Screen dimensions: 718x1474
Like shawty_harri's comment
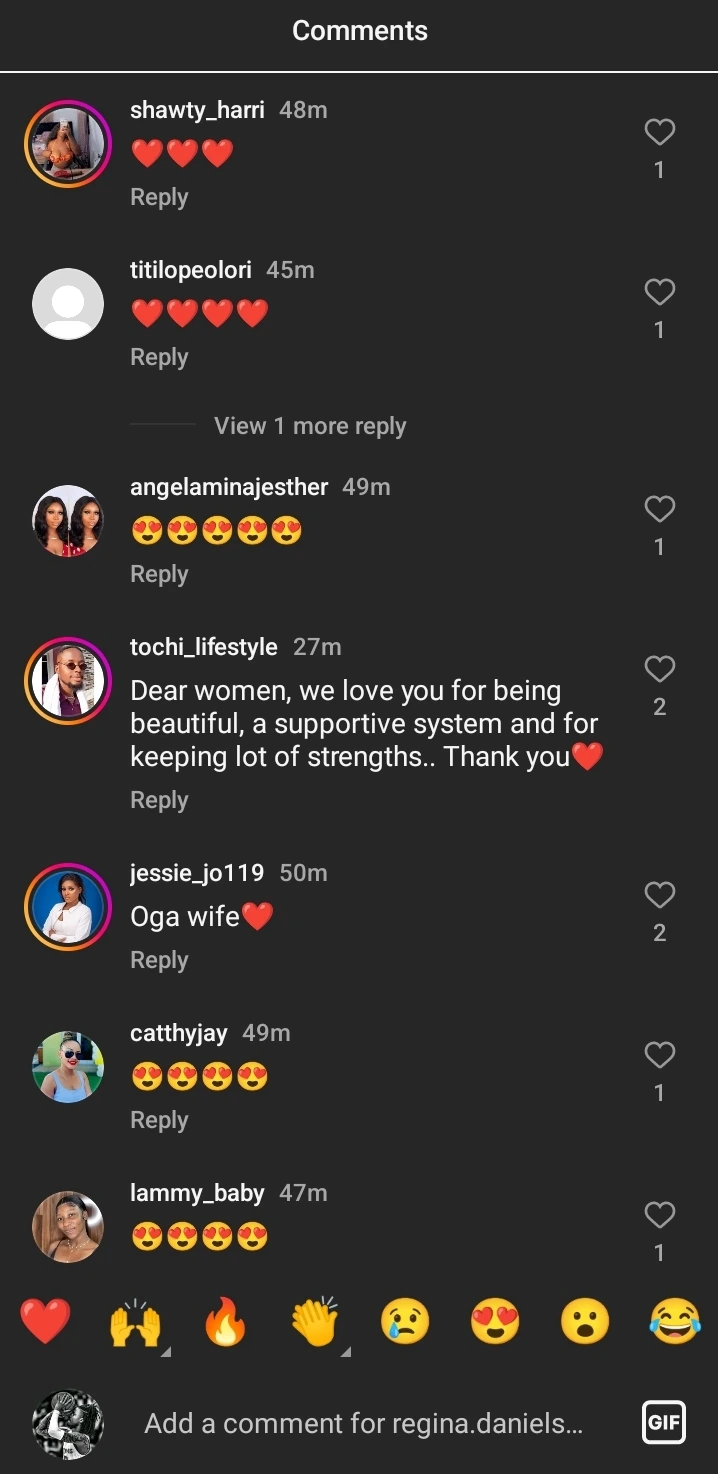[x=659, y=132]
